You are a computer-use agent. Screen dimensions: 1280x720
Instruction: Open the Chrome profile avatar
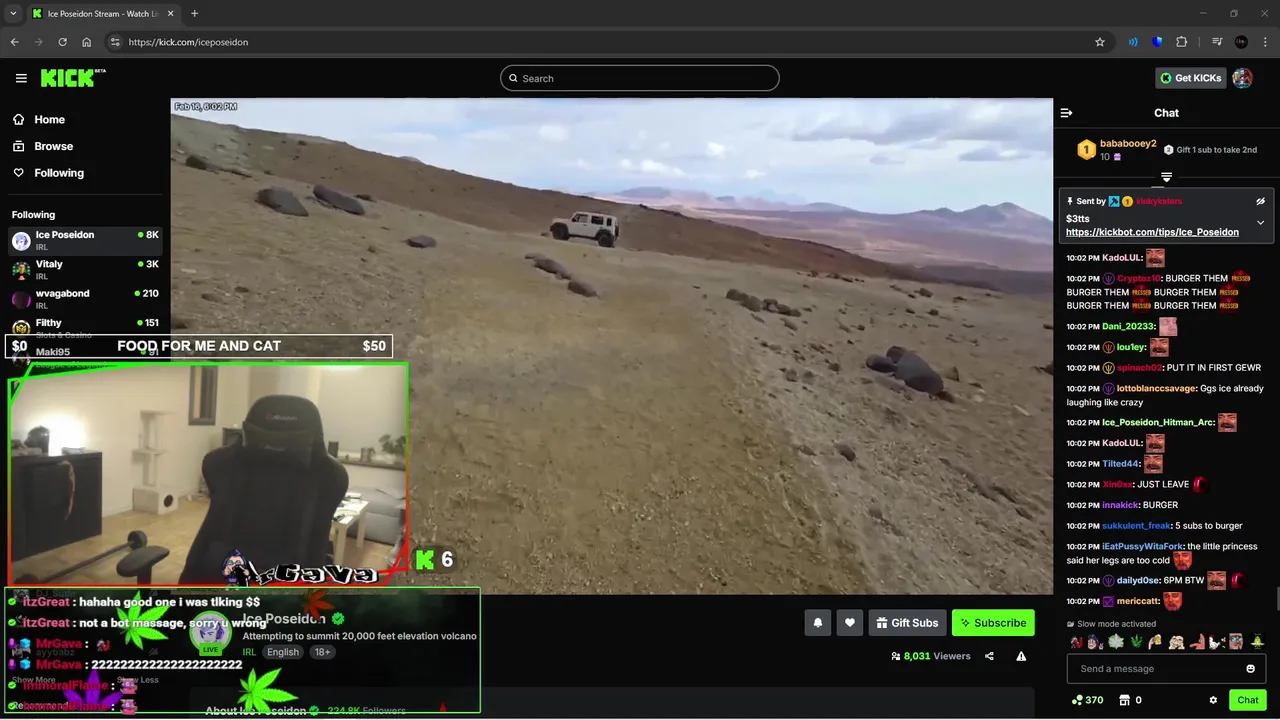tap(1241, 42)
